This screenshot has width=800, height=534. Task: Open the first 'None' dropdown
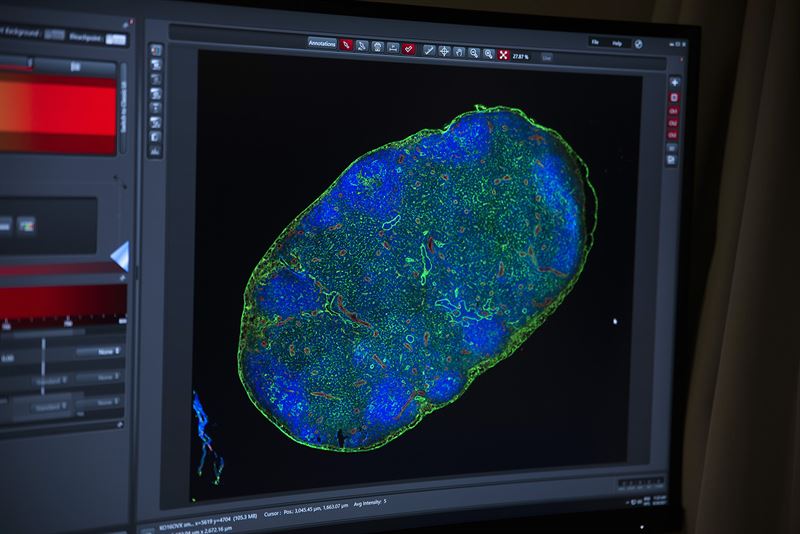(105, 351)
